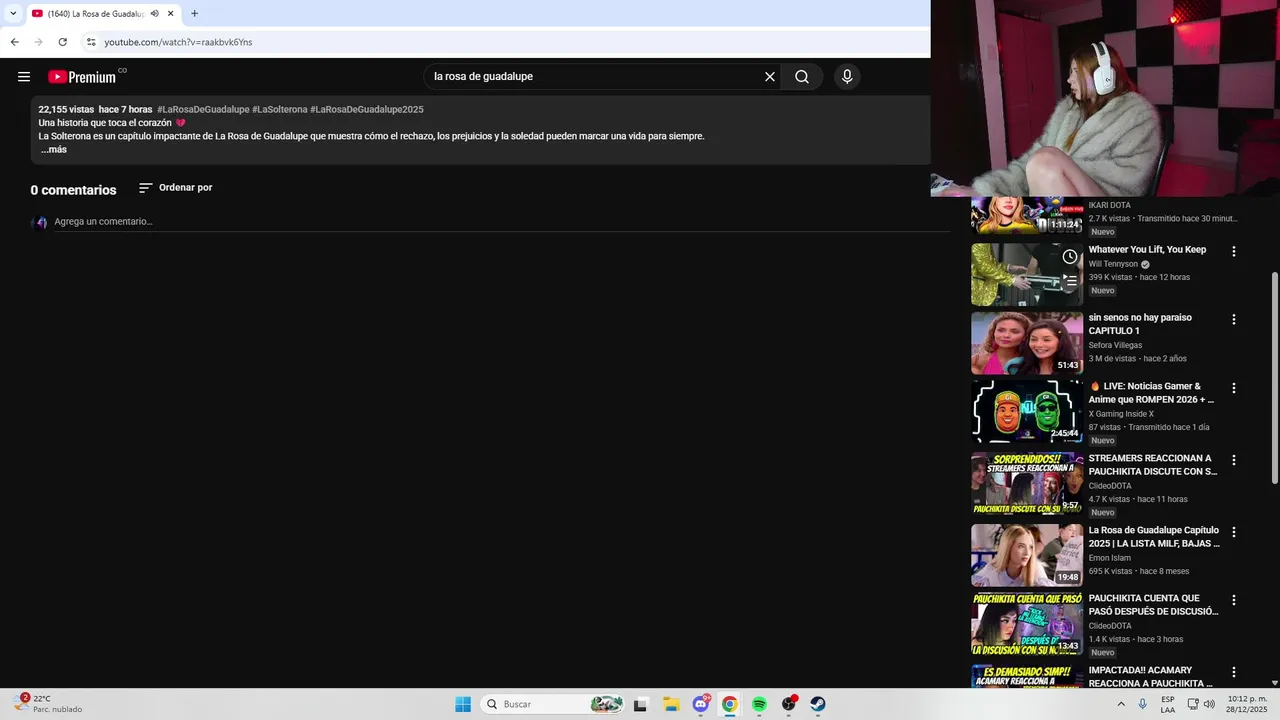Go back with the browser arrow
Image resolution: width=1280 pixels, height=720 pixels.
pyautogui.click(x=14, y=42)
